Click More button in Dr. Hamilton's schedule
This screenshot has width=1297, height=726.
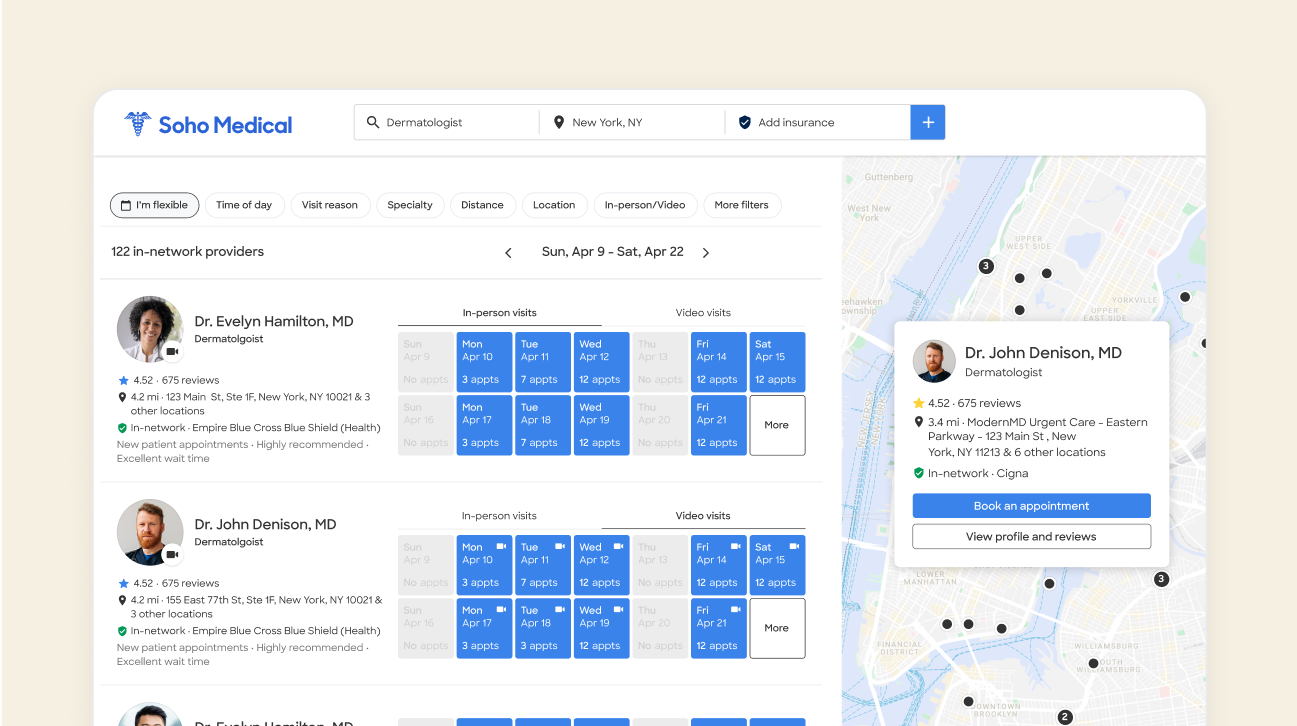pos(776,425)
